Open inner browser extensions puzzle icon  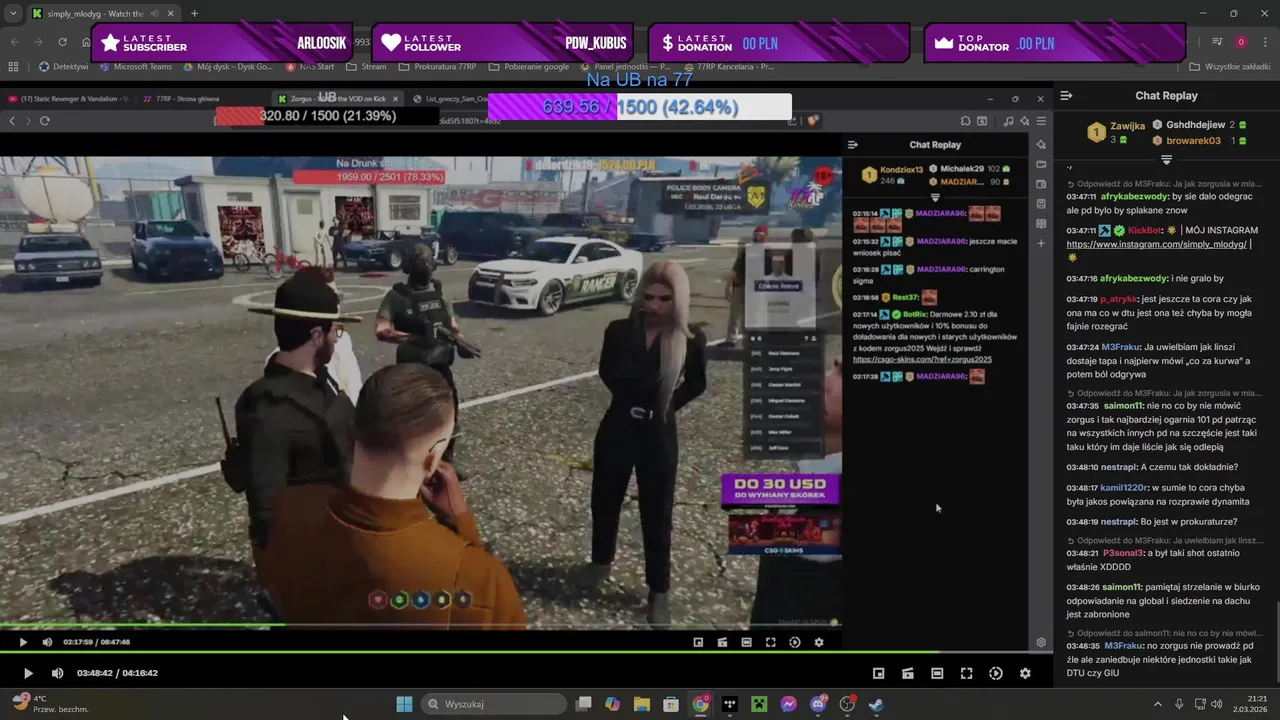tap(965, 121)
